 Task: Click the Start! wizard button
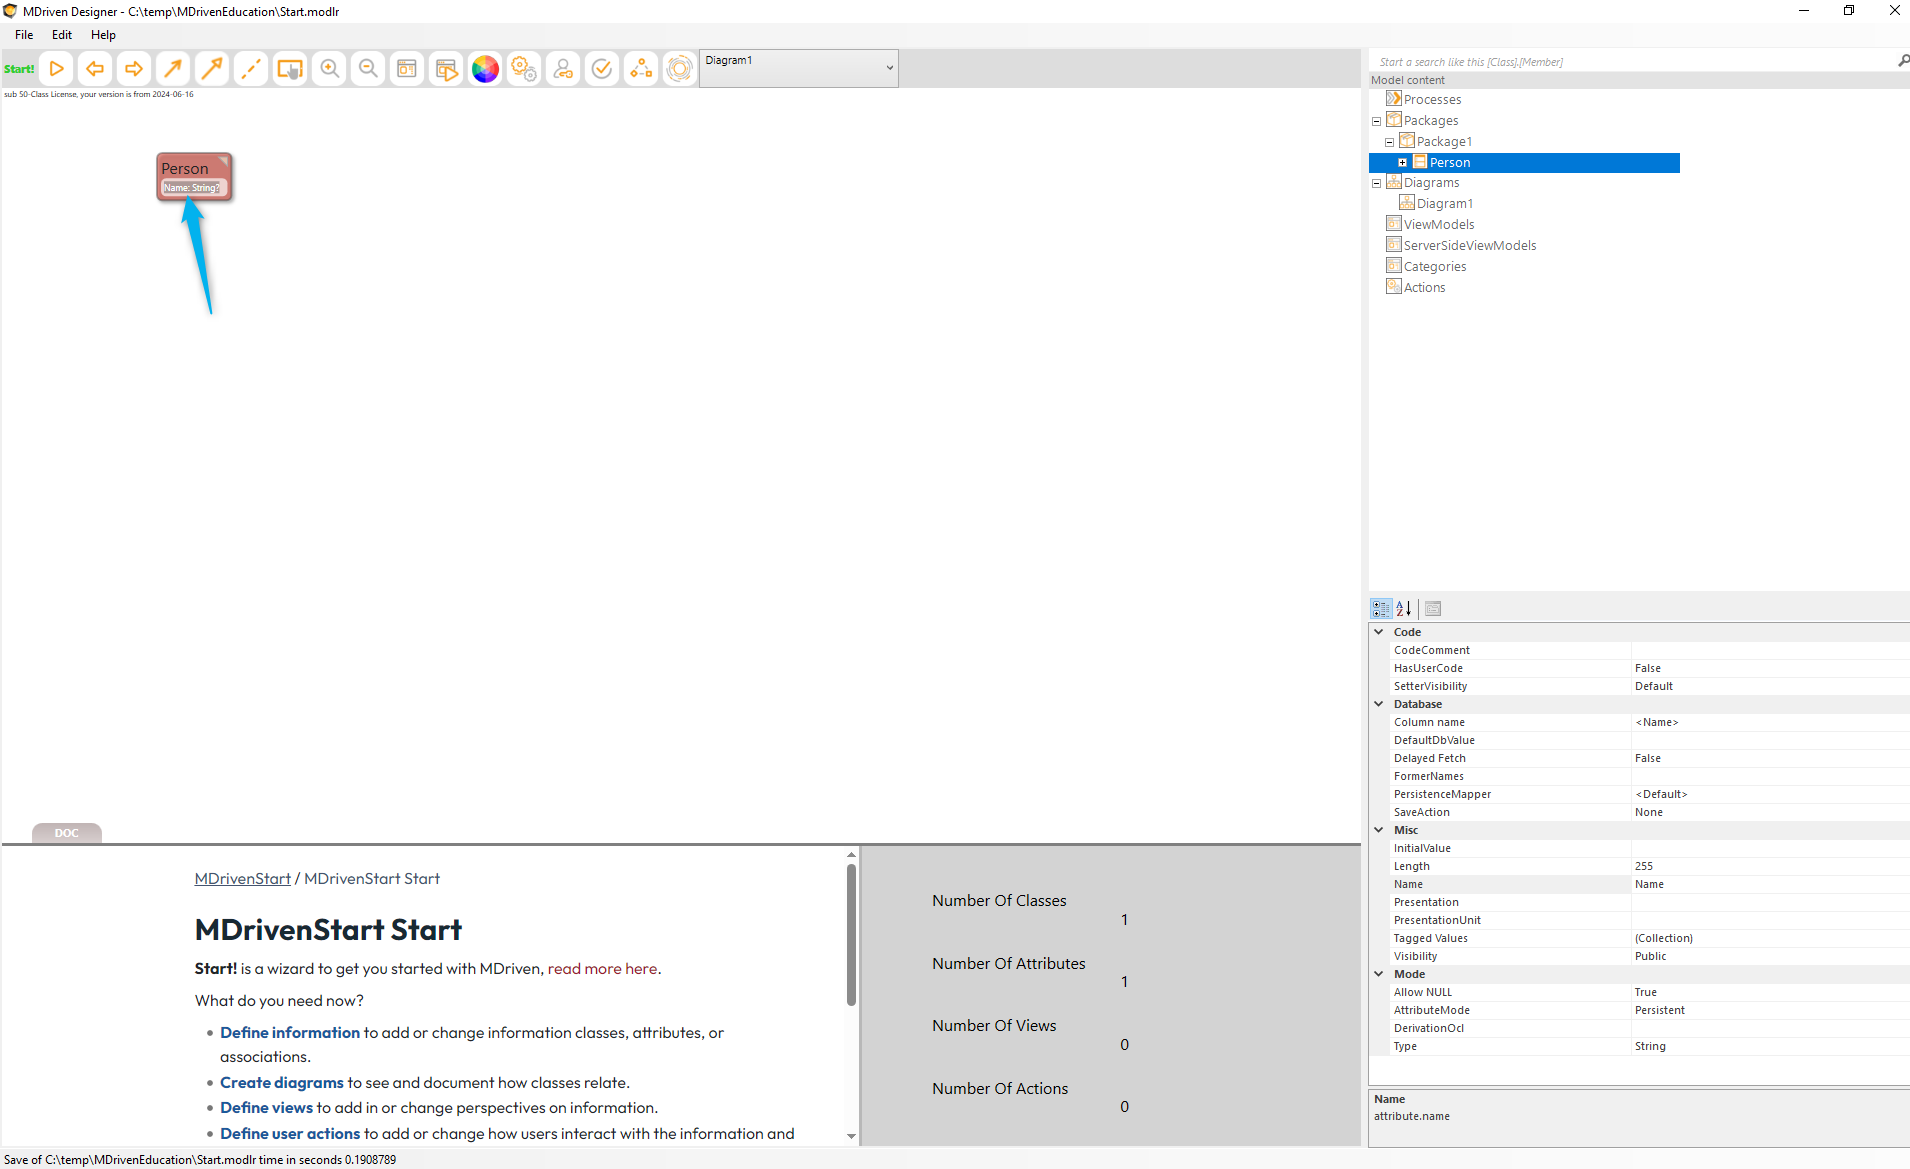pos(19,69)
